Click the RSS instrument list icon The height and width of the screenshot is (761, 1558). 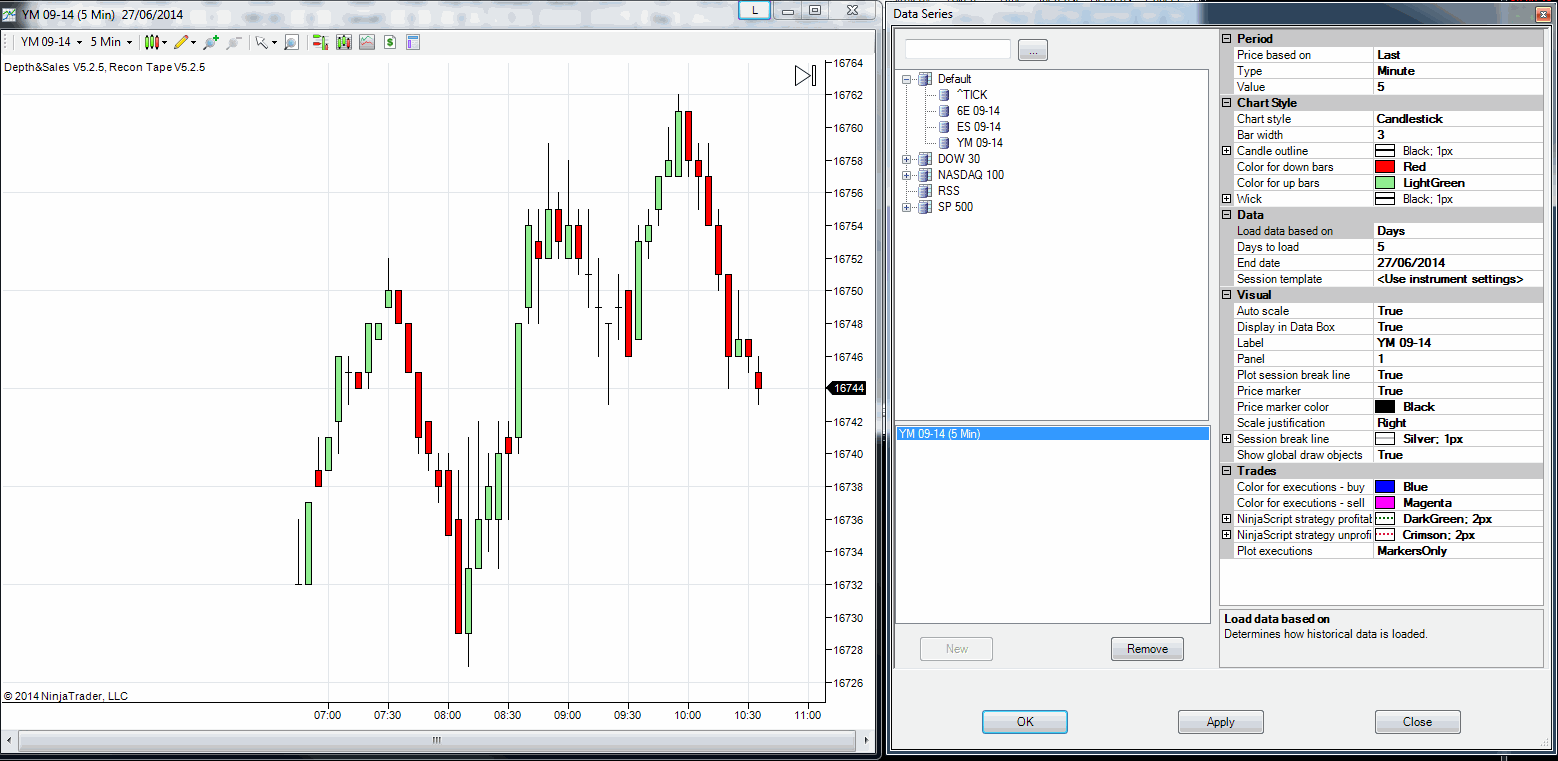click(x=925, y=191)
